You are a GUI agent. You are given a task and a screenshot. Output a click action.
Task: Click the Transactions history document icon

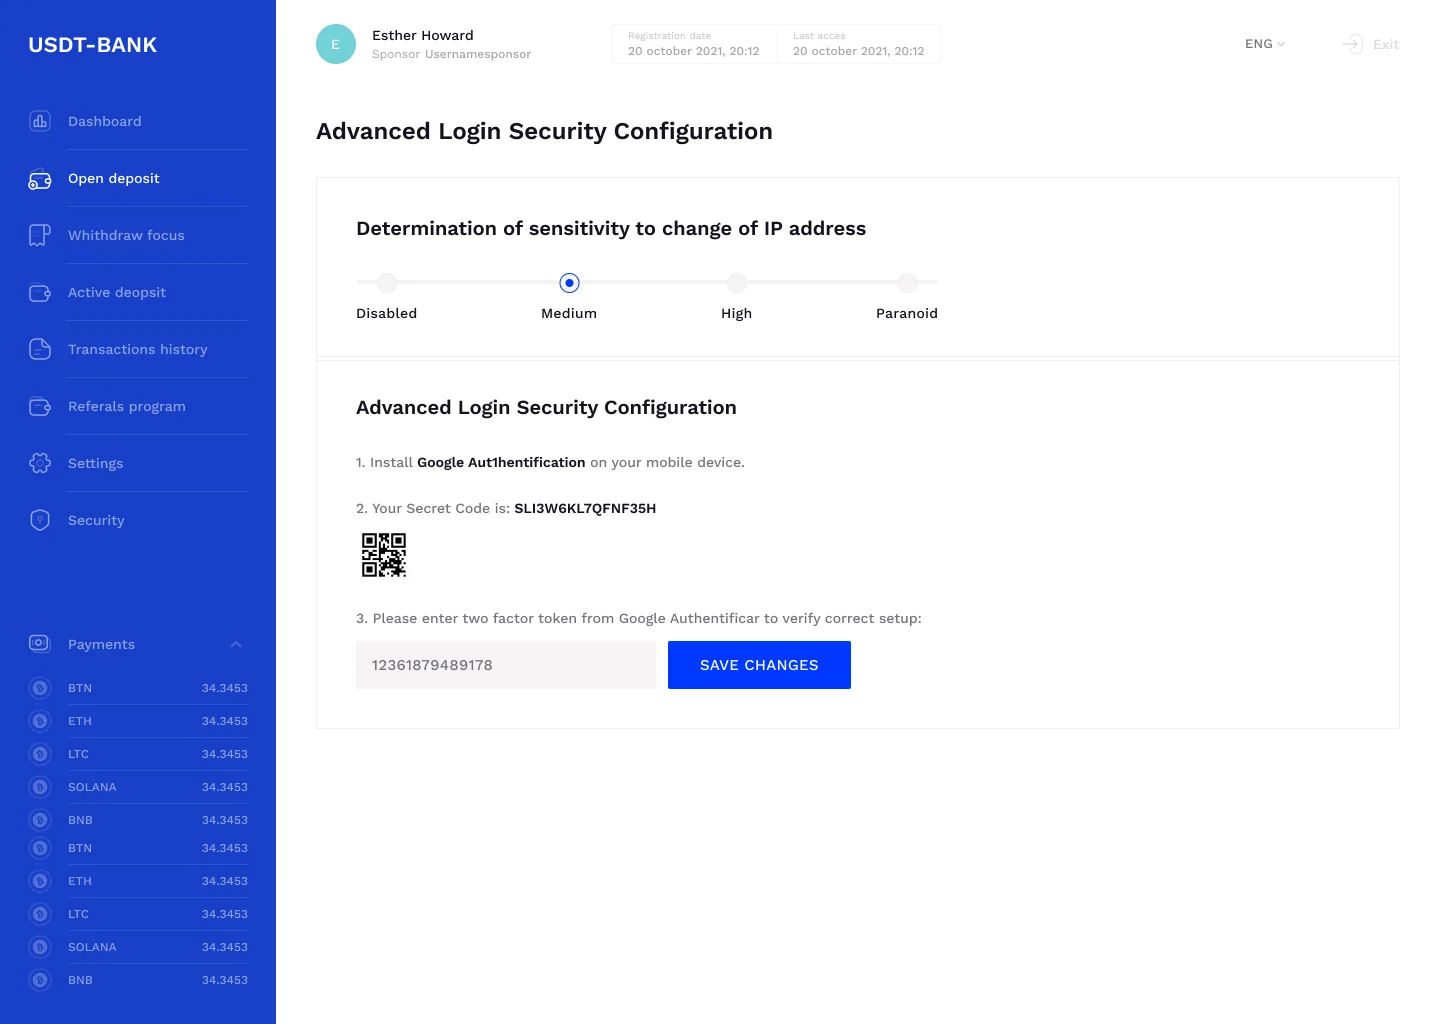pos(40,349)
